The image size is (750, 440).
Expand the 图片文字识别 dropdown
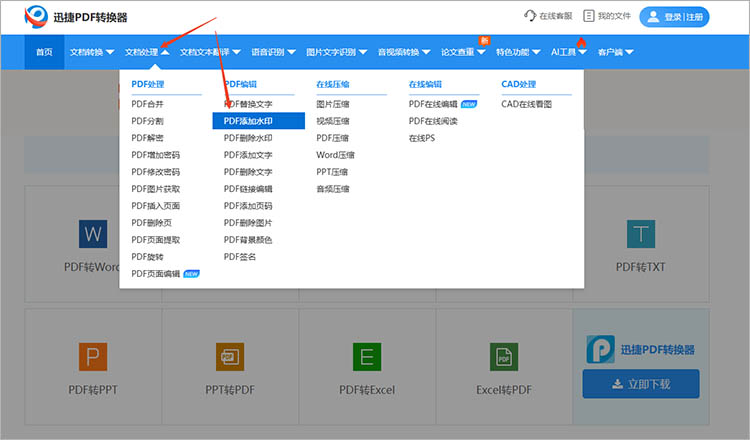pos(336,52)
